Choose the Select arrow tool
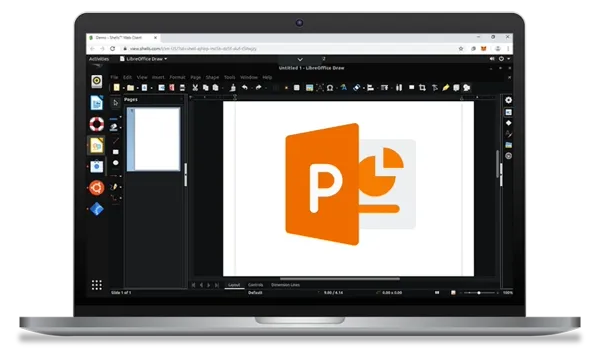 pos(116,103)
